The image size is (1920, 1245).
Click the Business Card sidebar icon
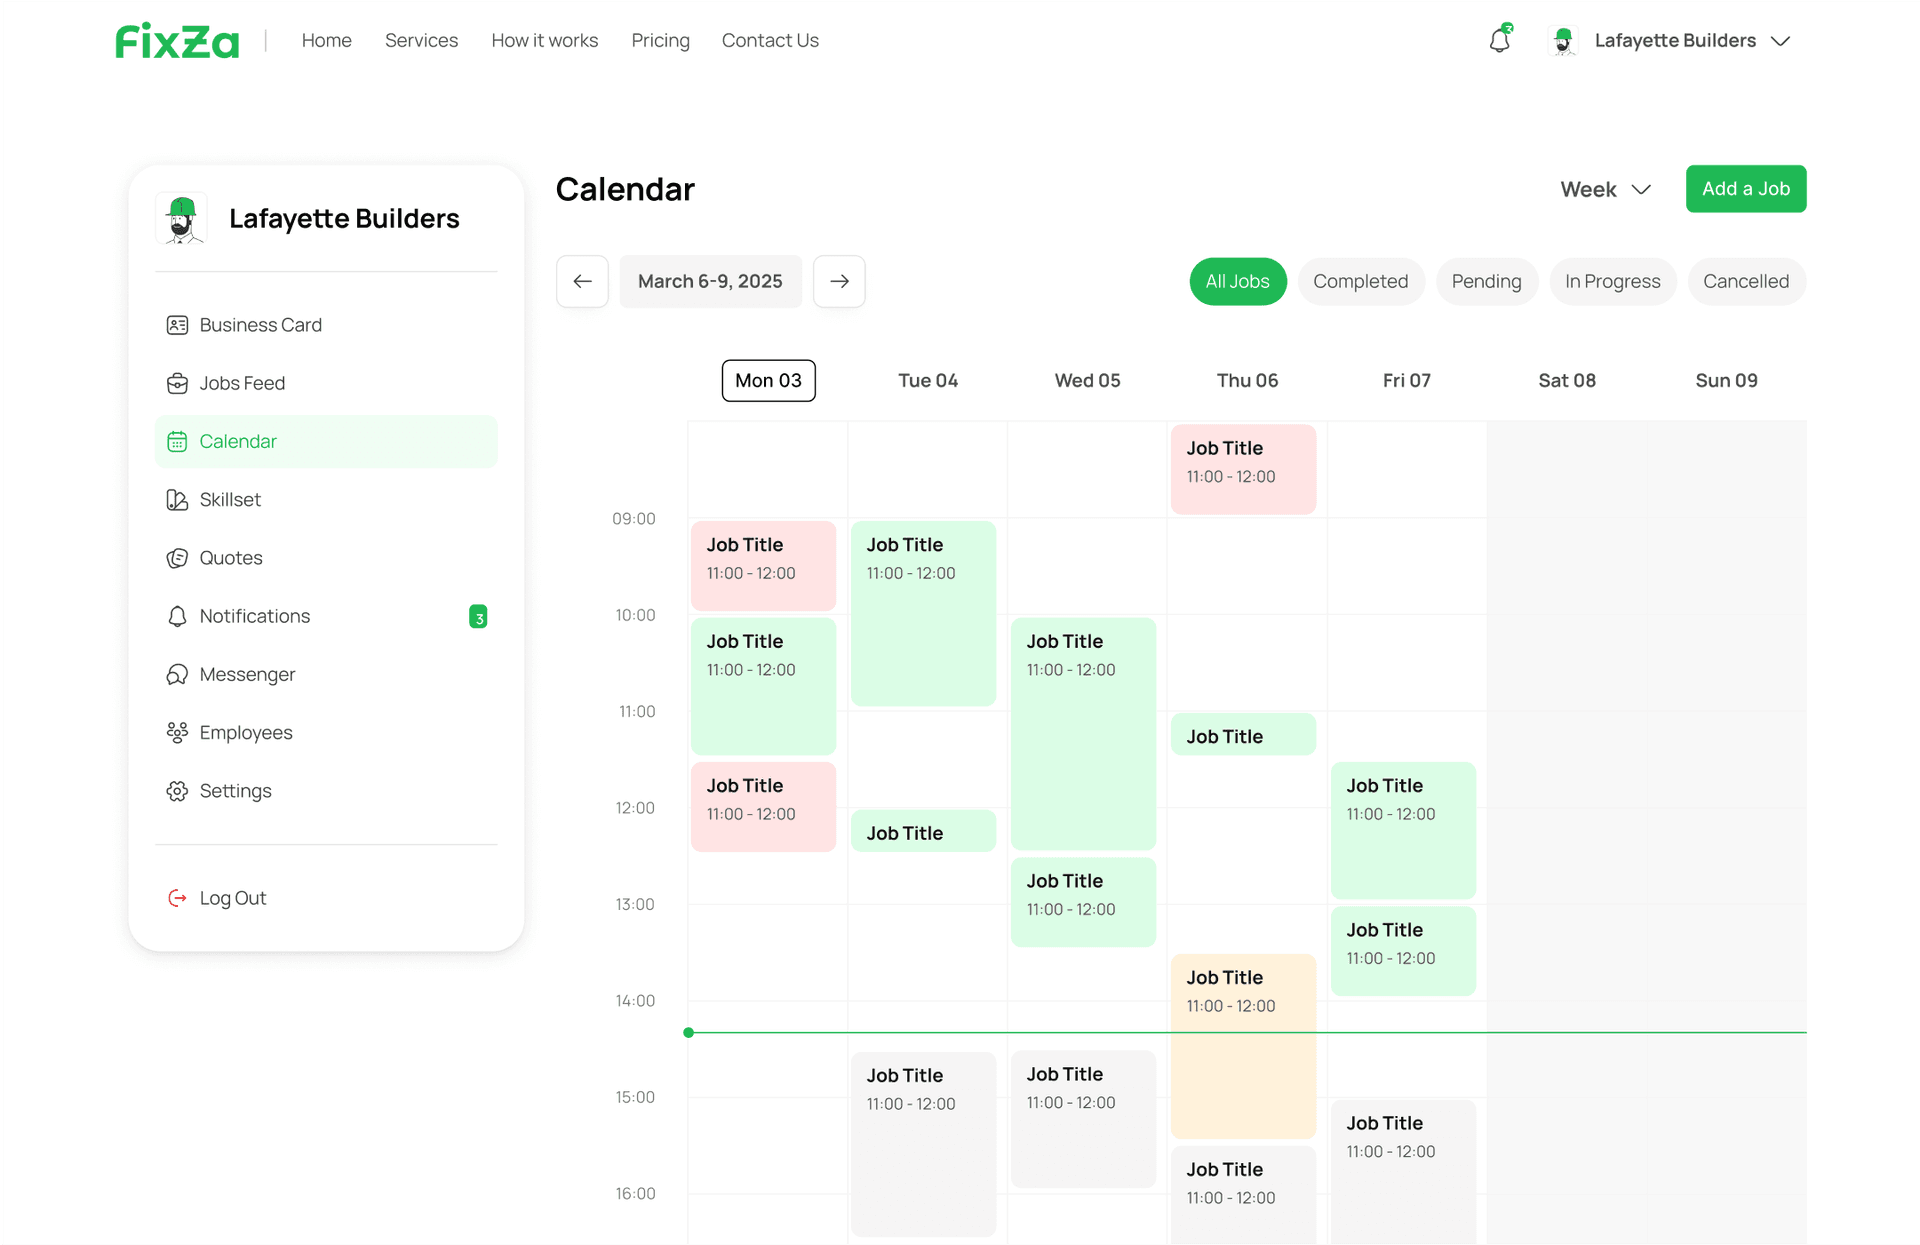177,325
